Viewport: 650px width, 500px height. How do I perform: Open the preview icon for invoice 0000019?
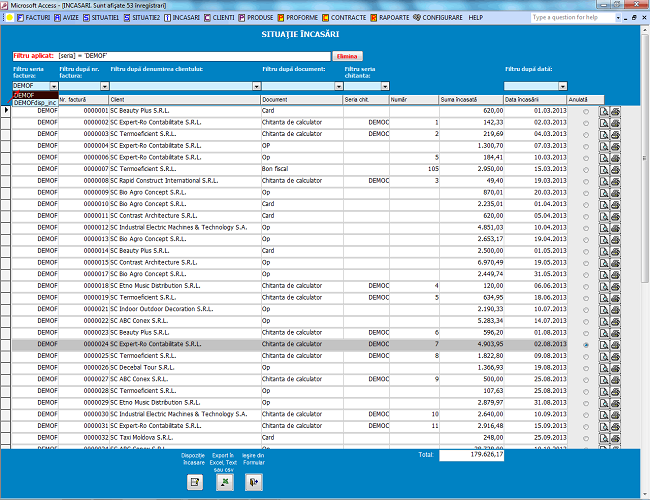(x=604, y=298)
